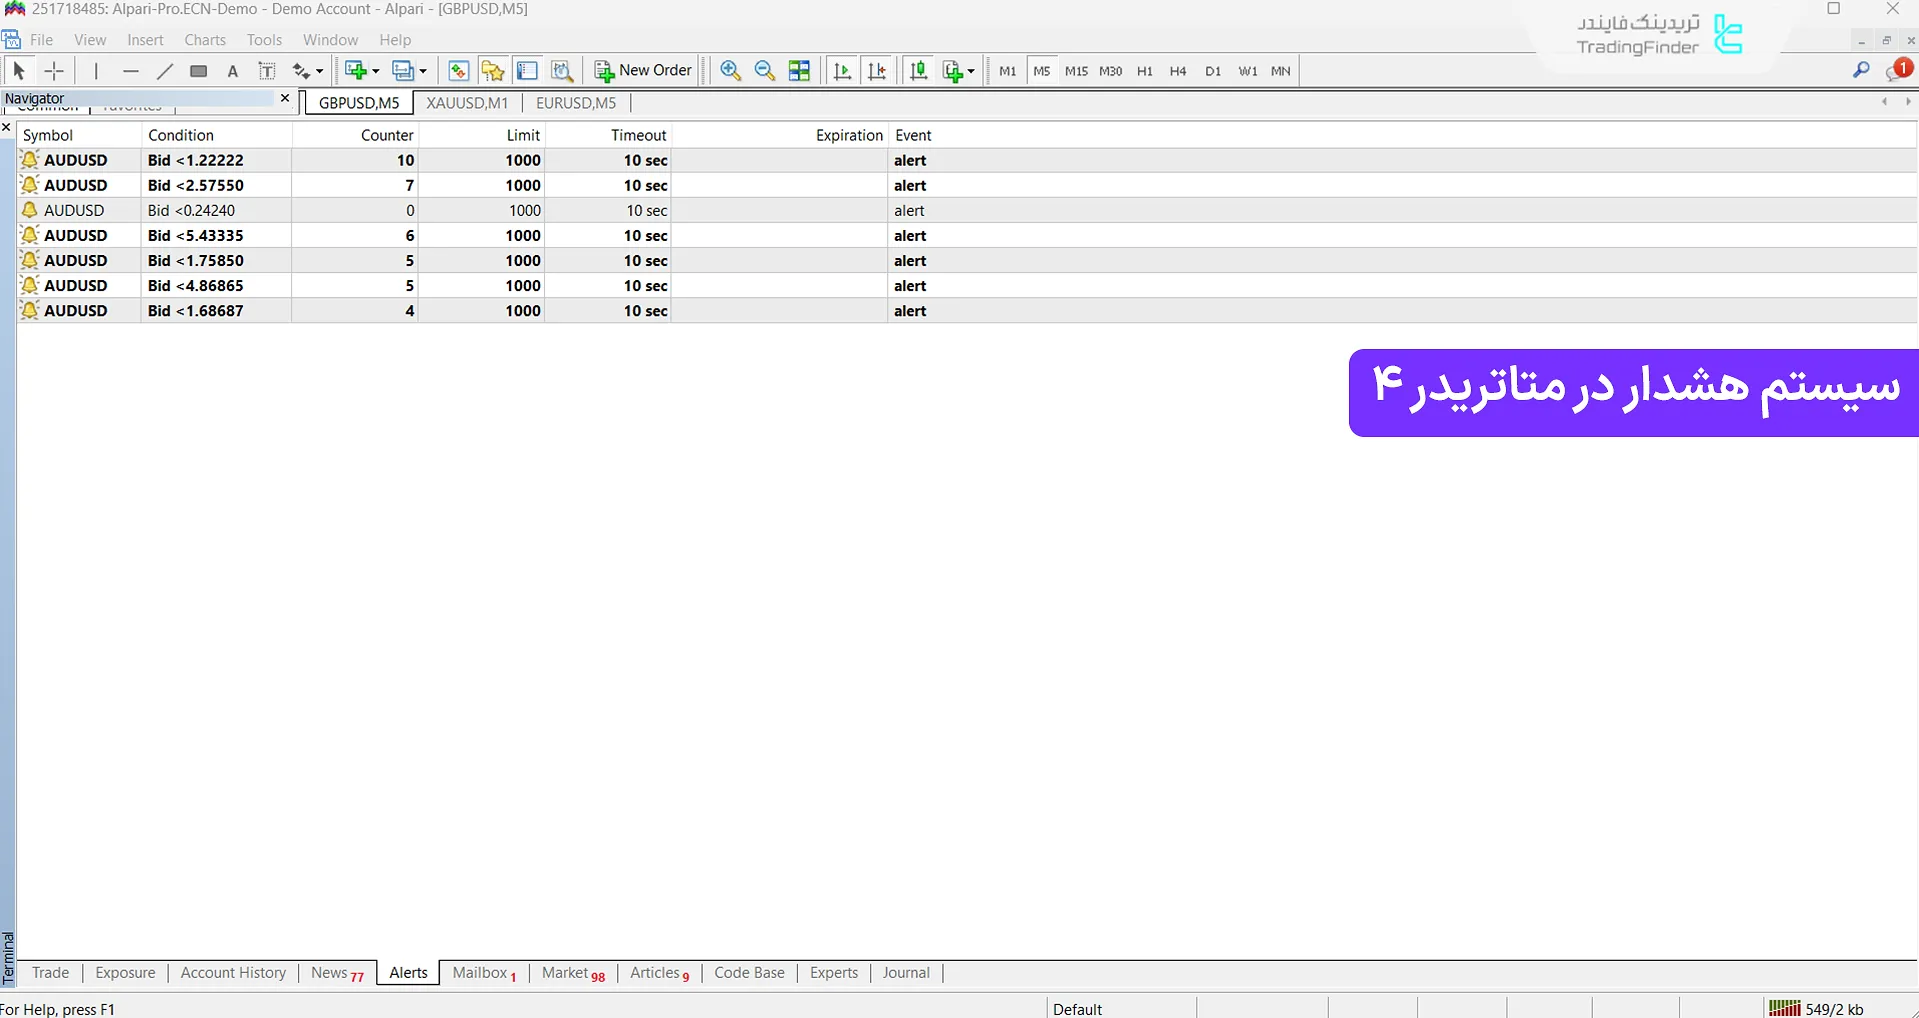Toggle AUDUSD Bid <0.24240 alert bell
Viewport: 1919px width, 1018px height.
pyautogui.click(x=30, y=210)
